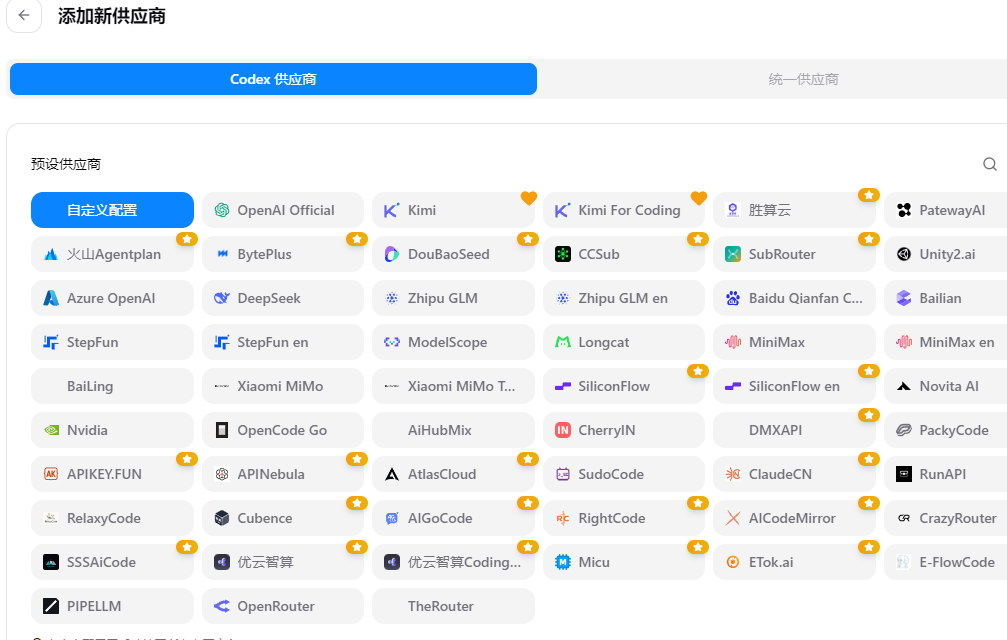The image size is (1007, 640).
Task: Go back with the arrow button
Action: [x=24, y=15]
